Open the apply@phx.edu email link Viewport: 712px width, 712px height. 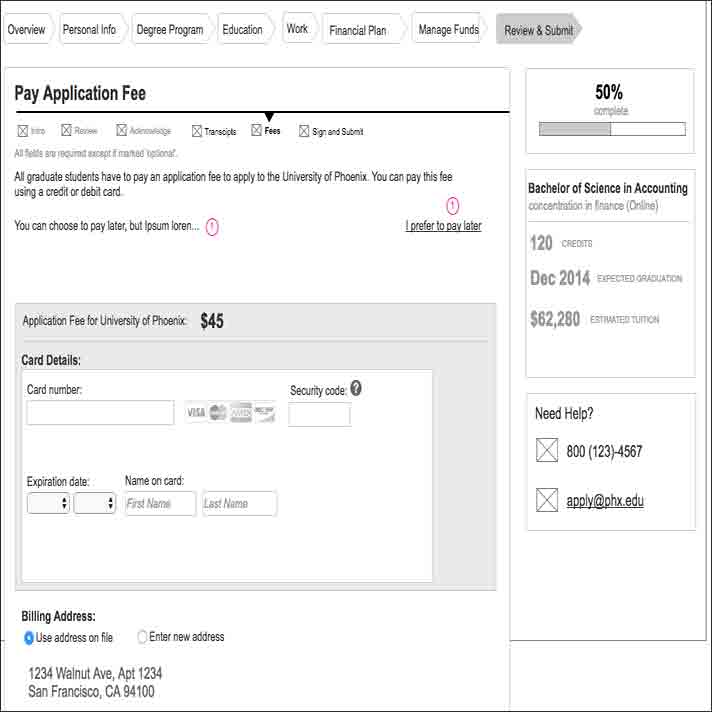tap(605, 500)
